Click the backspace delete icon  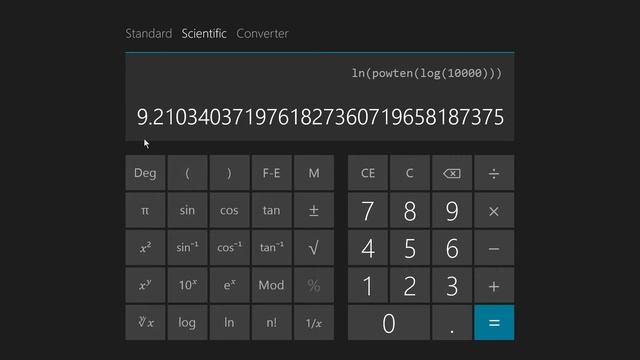coord(452,173)
